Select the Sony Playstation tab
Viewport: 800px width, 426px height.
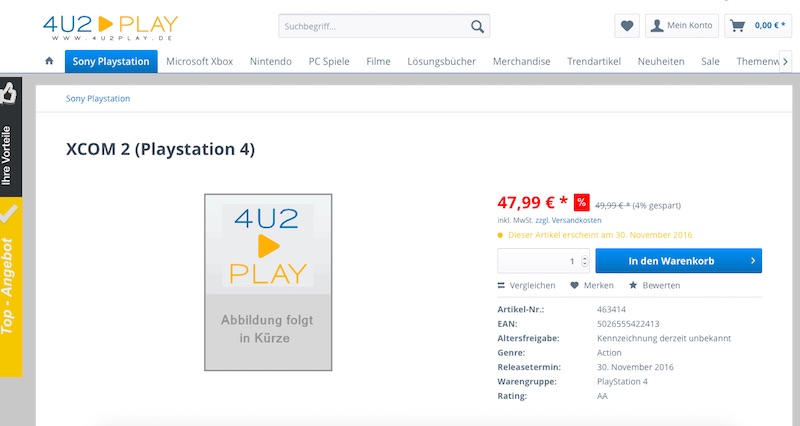pyautogui.click(x=111, y=61)
